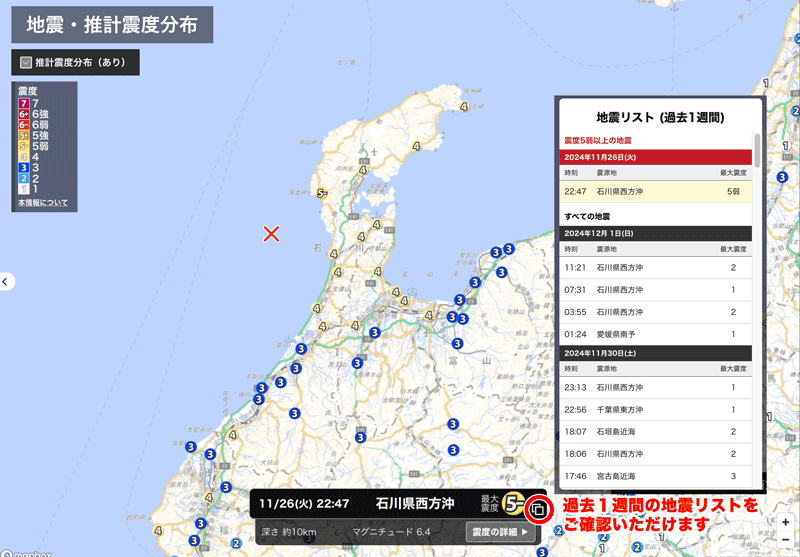
Task: Zoom out with the map minus button
Action: [787, 540]
